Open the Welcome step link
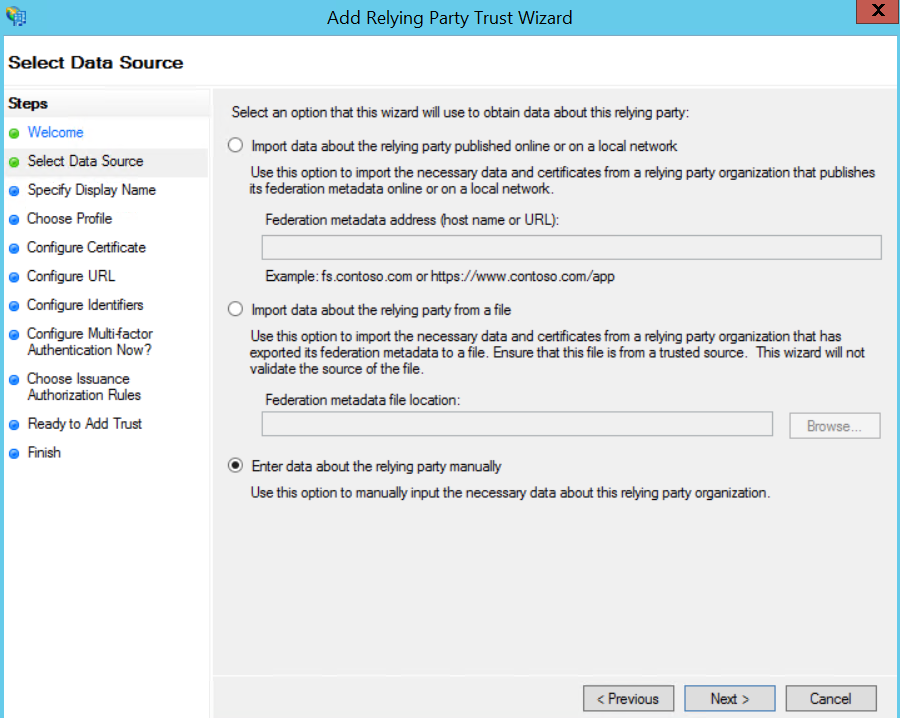This screenshot has width=900, height=718. [56, 133]
